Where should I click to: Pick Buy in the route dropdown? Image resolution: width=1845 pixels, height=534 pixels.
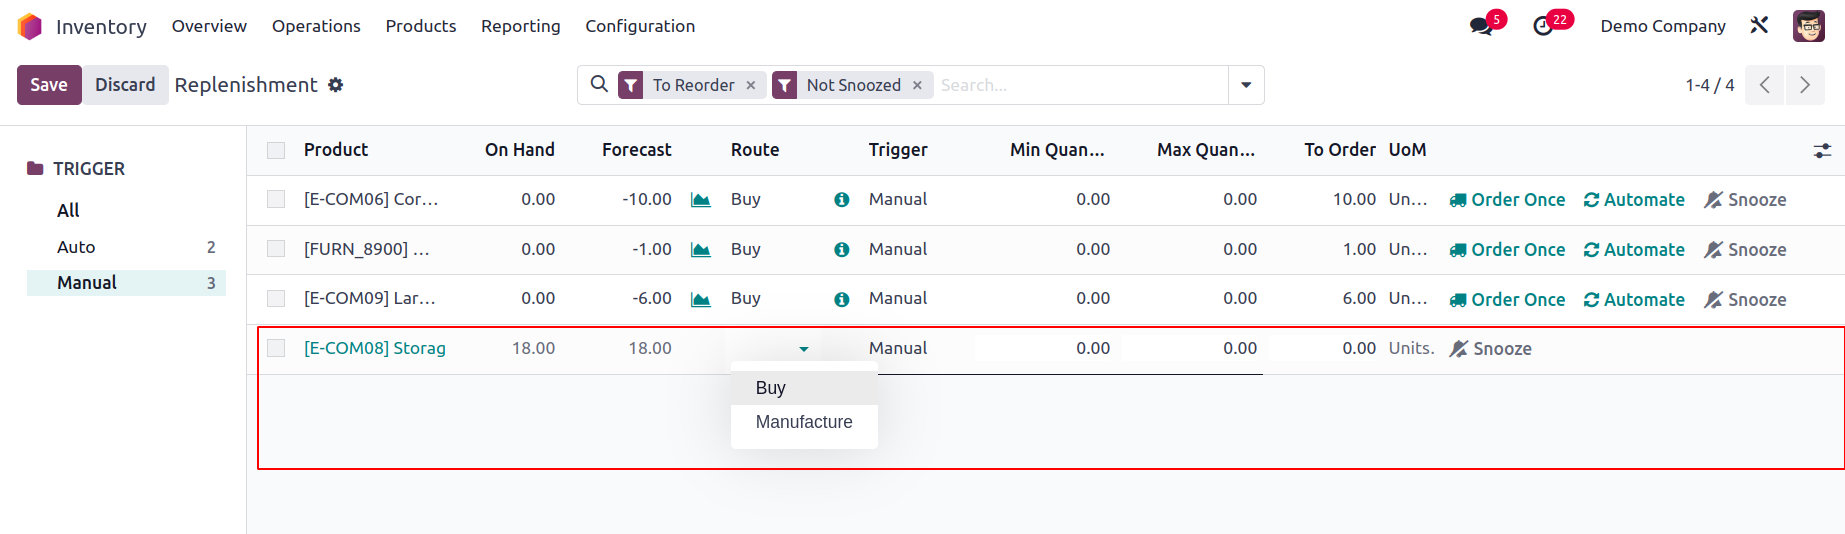pyautogui.click(x=770, y=388)
